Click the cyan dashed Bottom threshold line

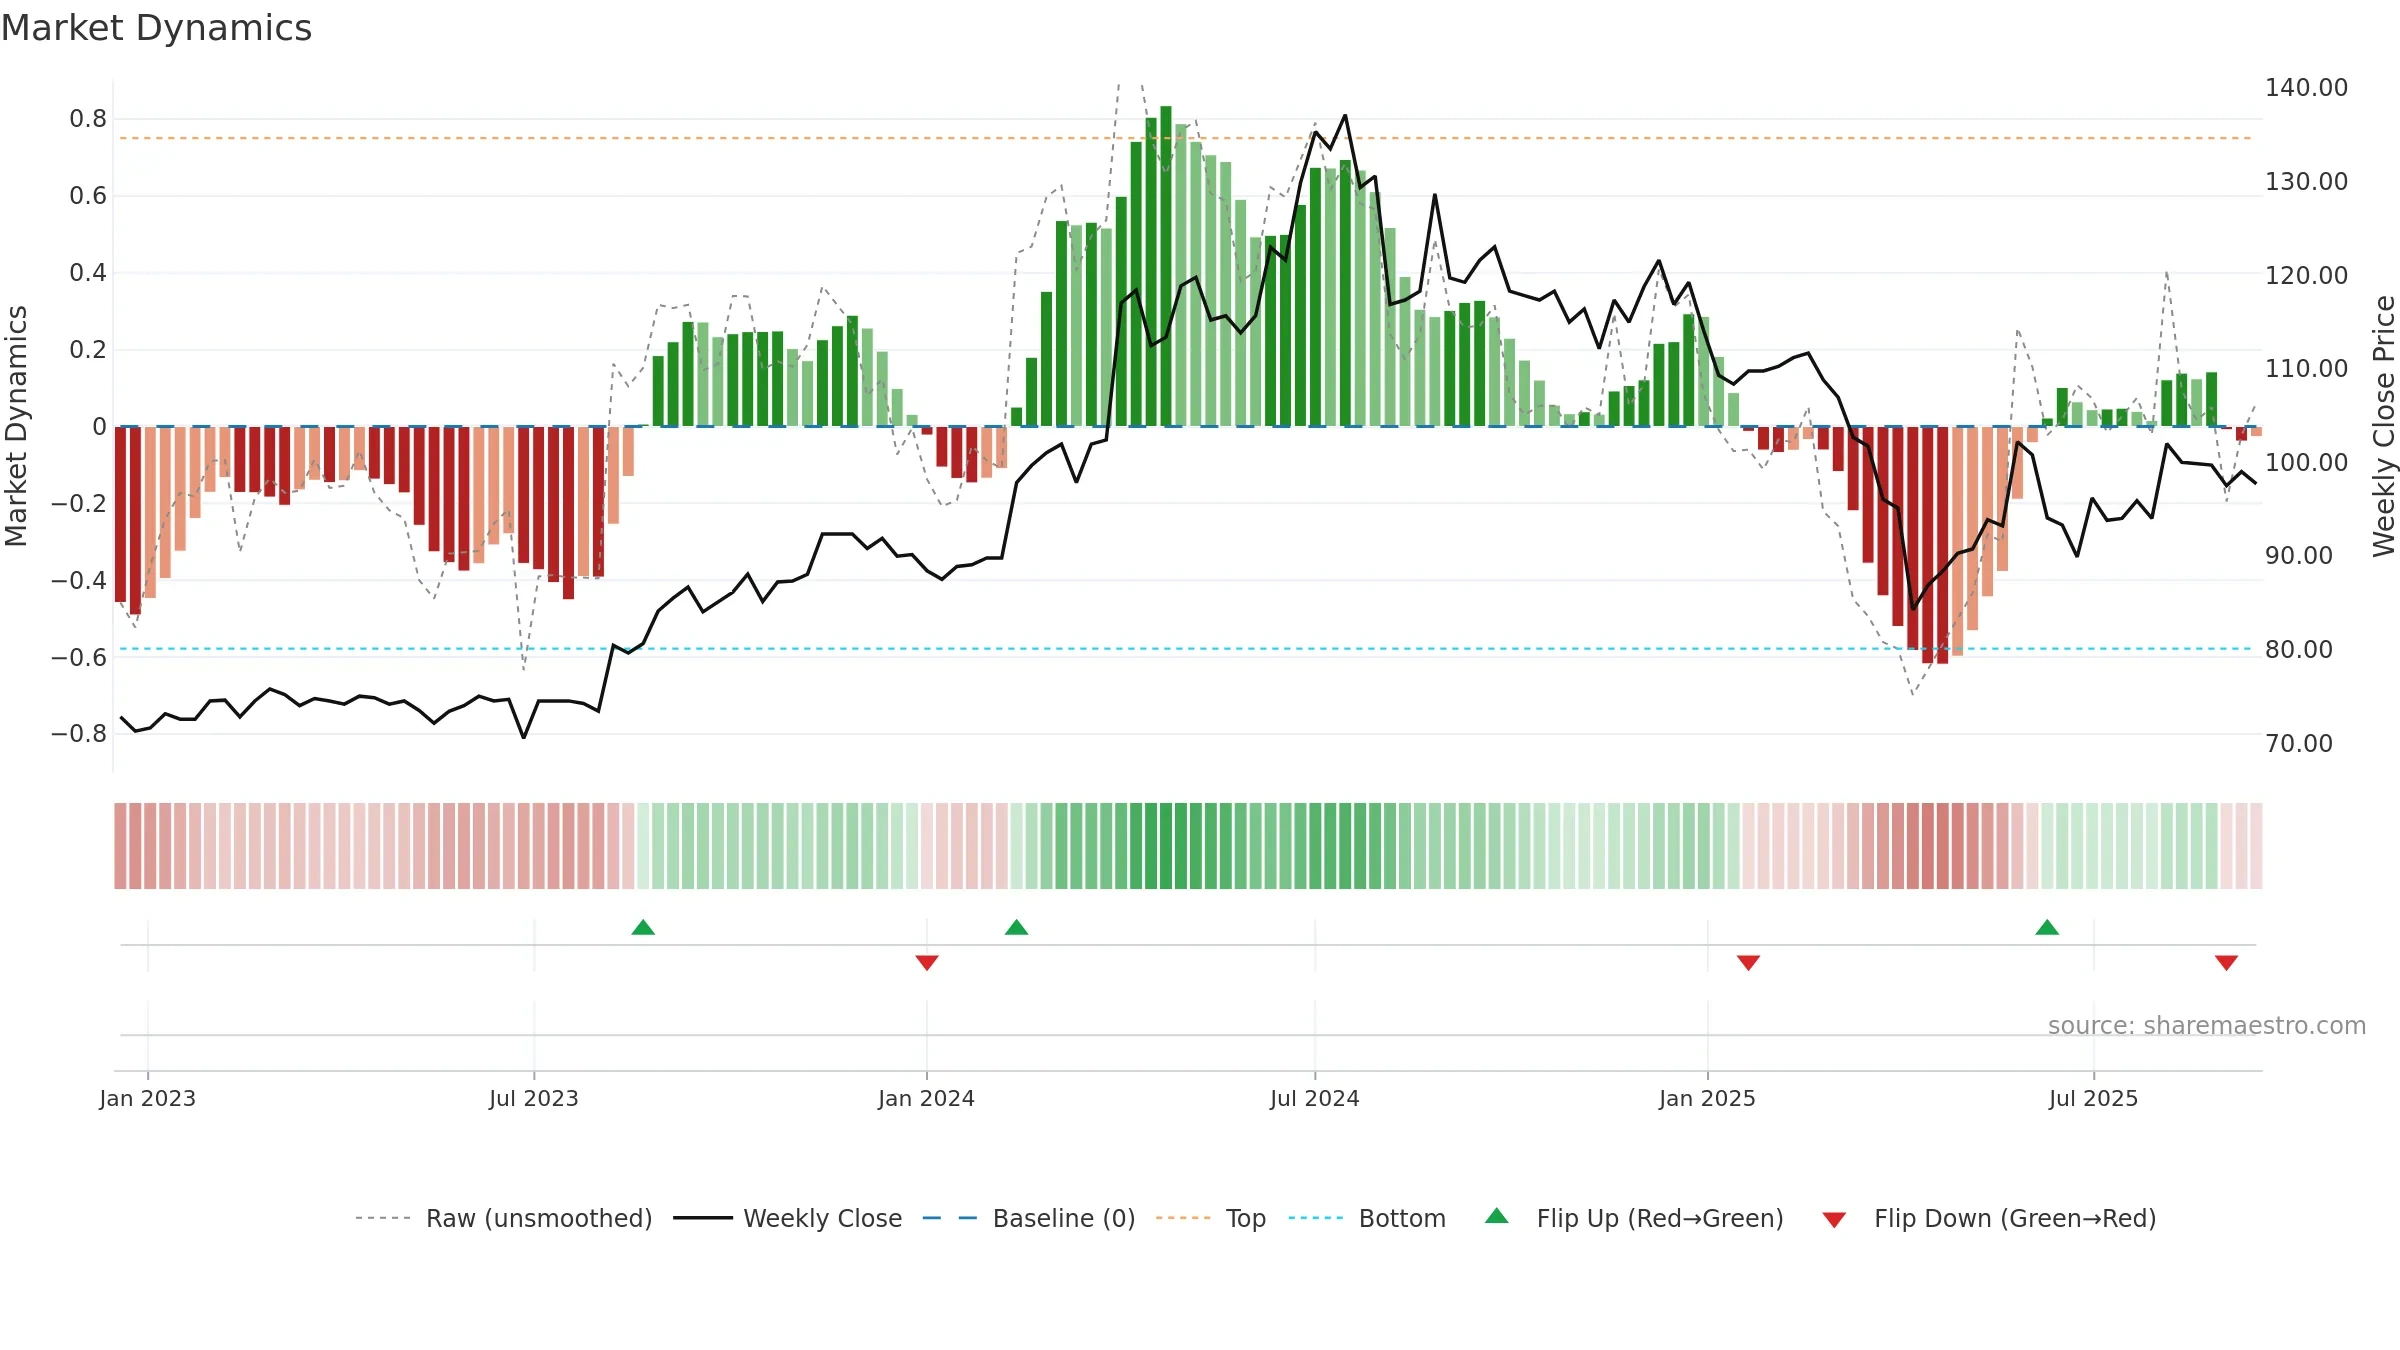coord(1185,649)
